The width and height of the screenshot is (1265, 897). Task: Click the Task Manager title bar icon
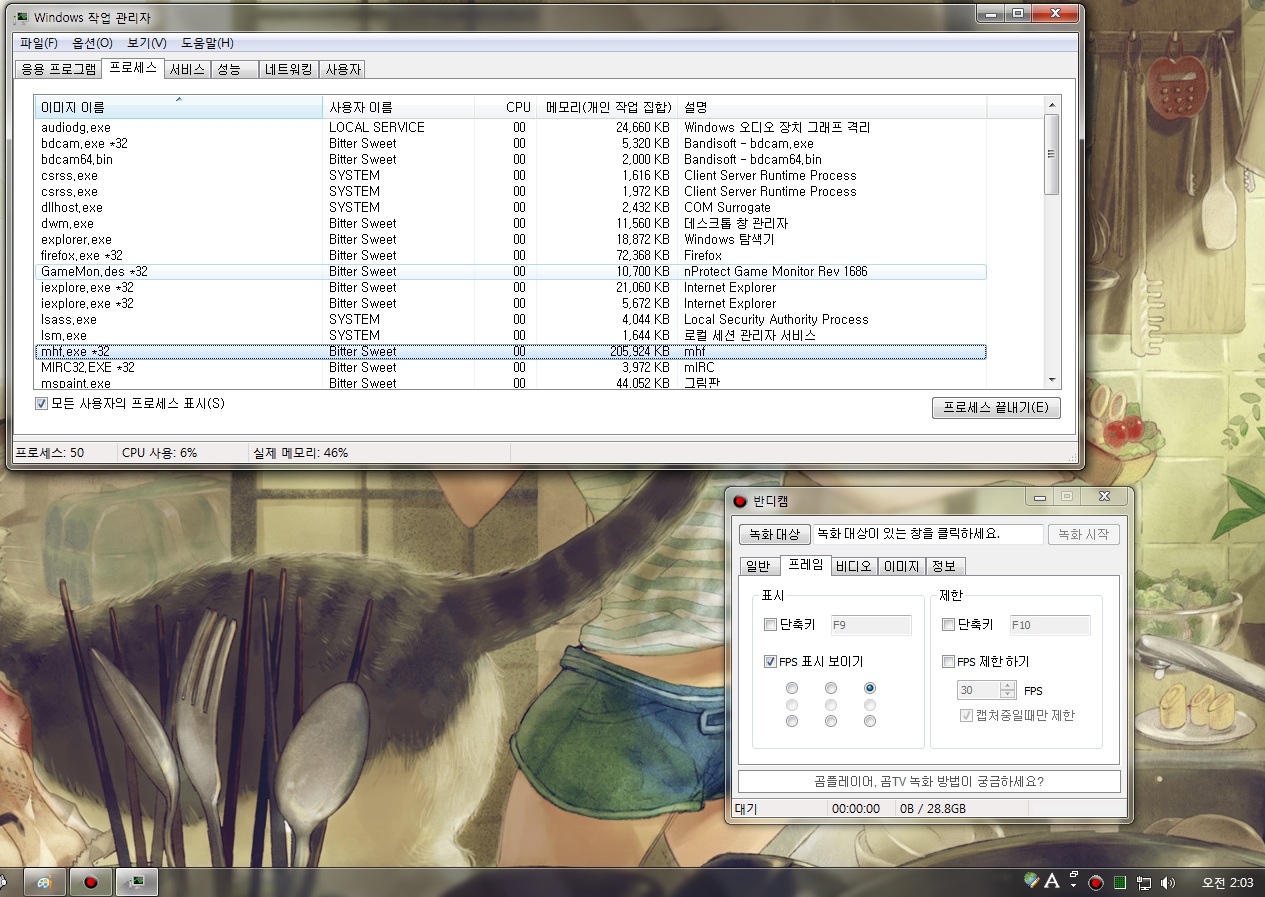(x=21, y=17)
